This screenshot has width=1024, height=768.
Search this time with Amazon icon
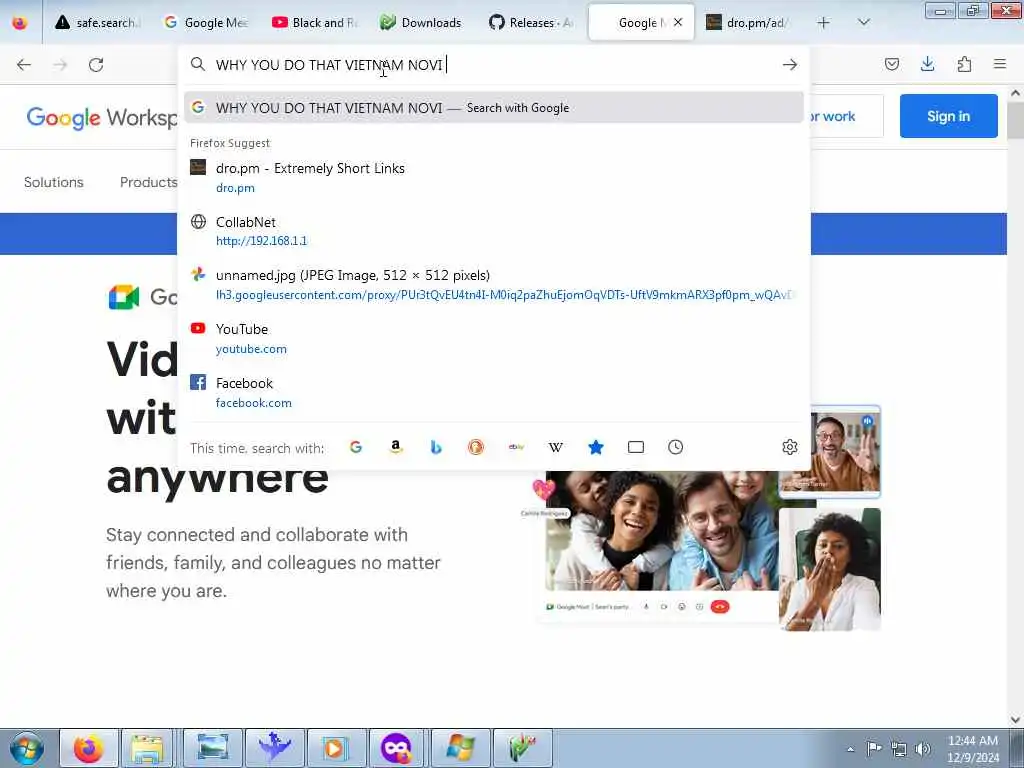tap(396, 447)
